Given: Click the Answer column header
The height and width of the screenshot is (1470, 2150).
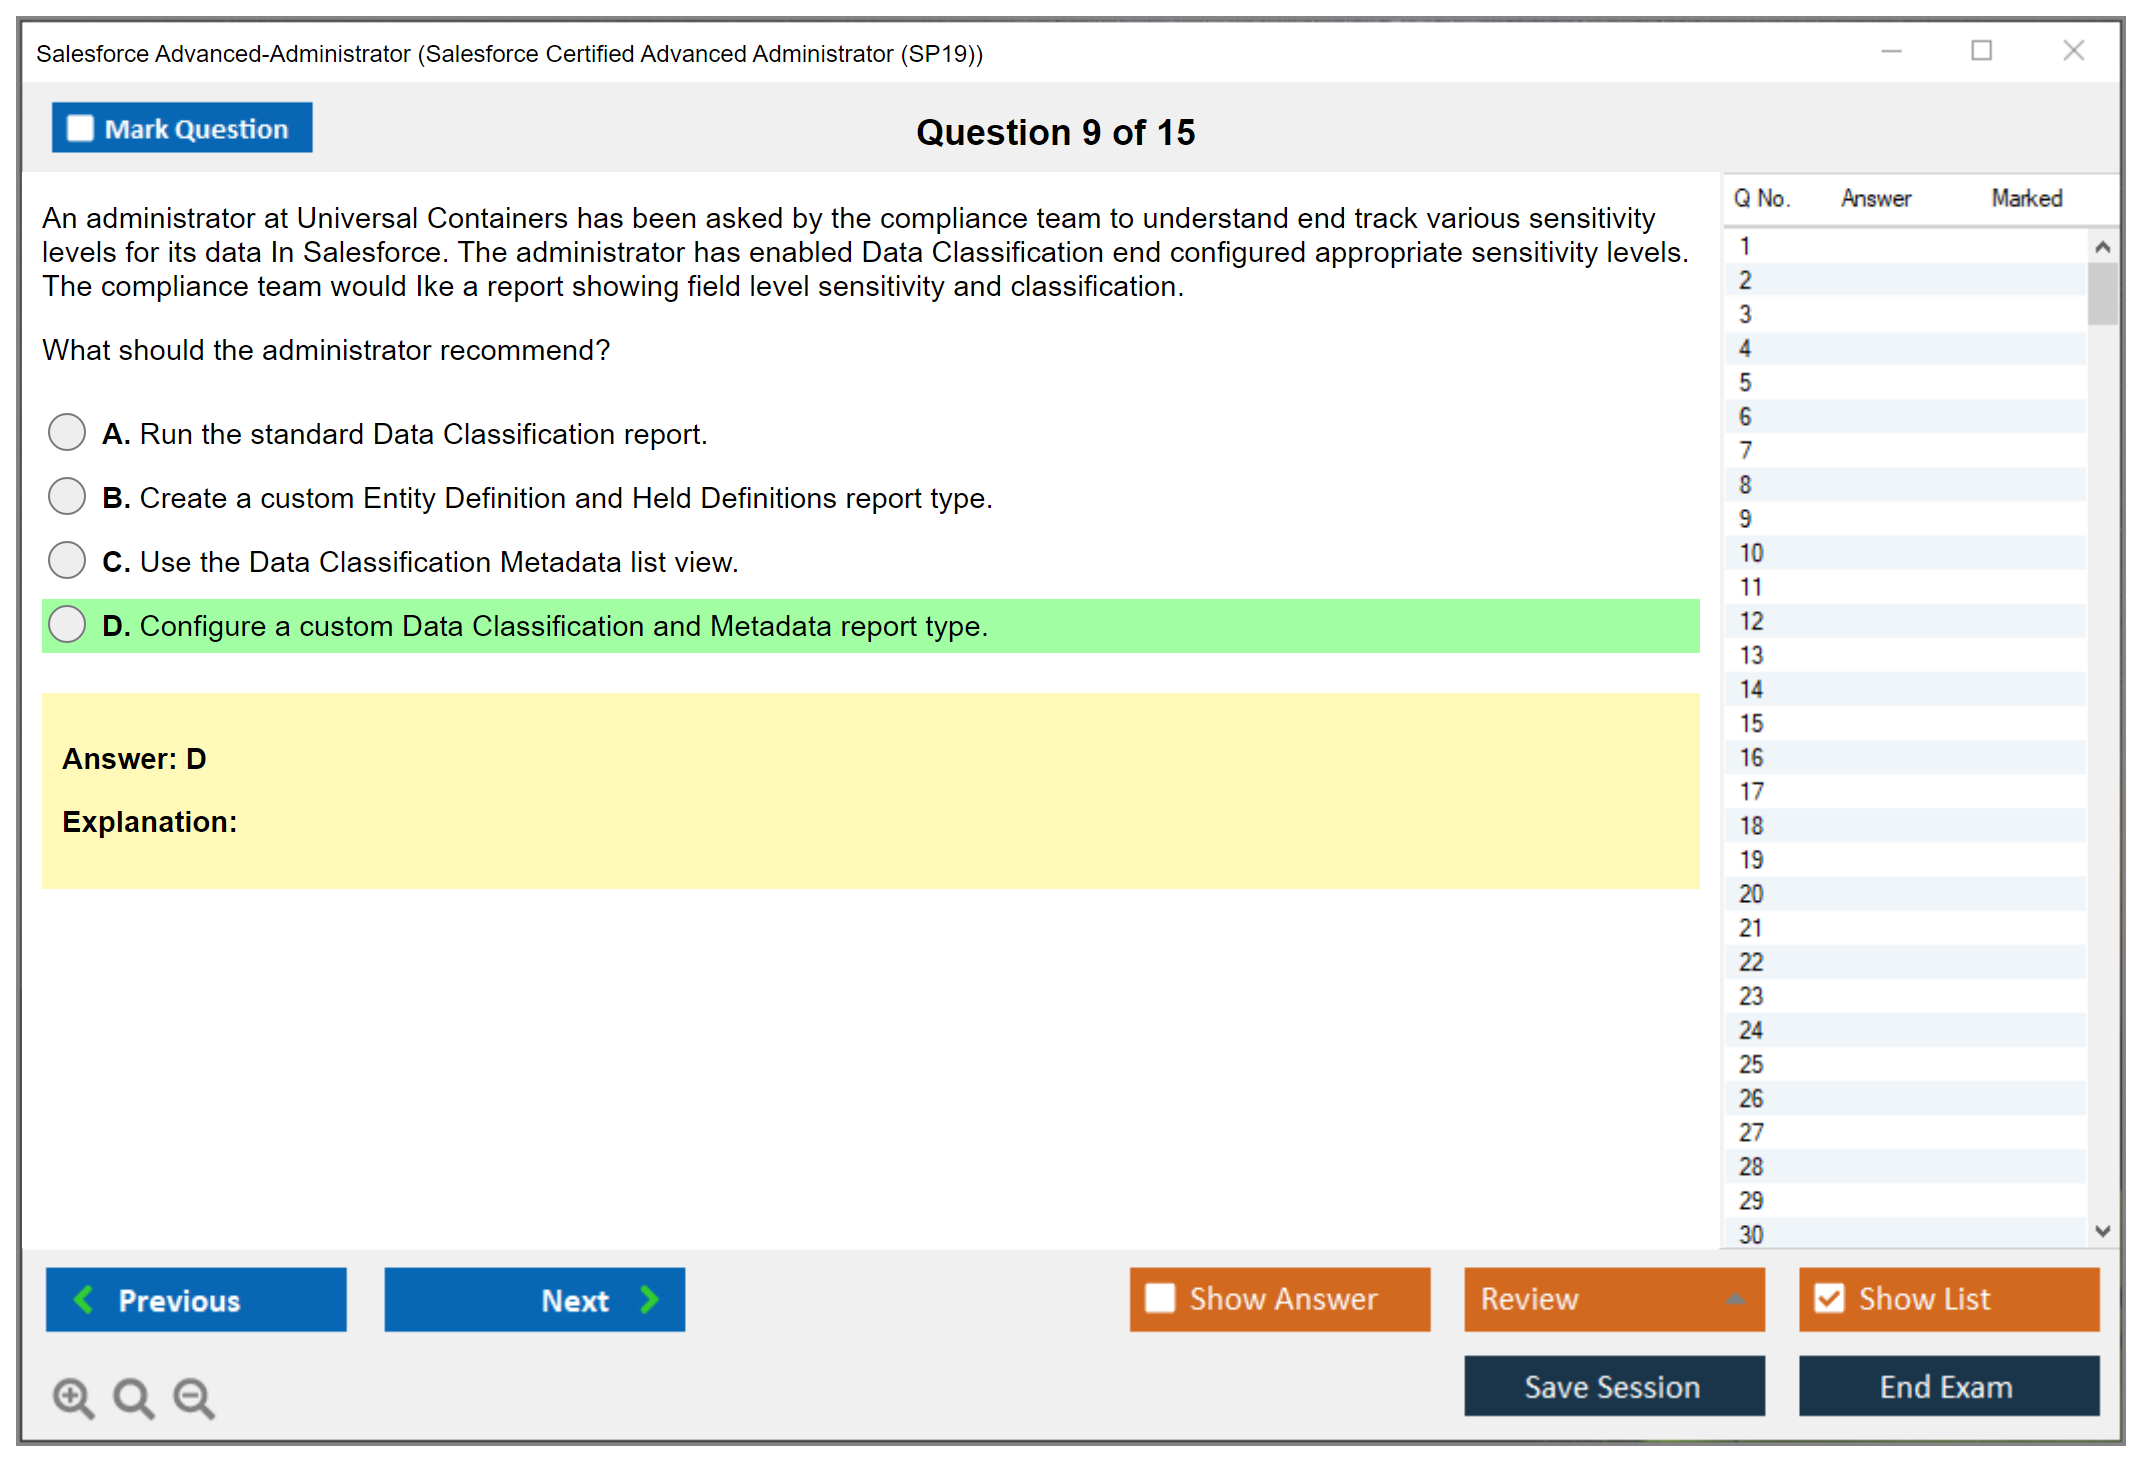Looking at the screenshot, I should tap(1875, 198).
